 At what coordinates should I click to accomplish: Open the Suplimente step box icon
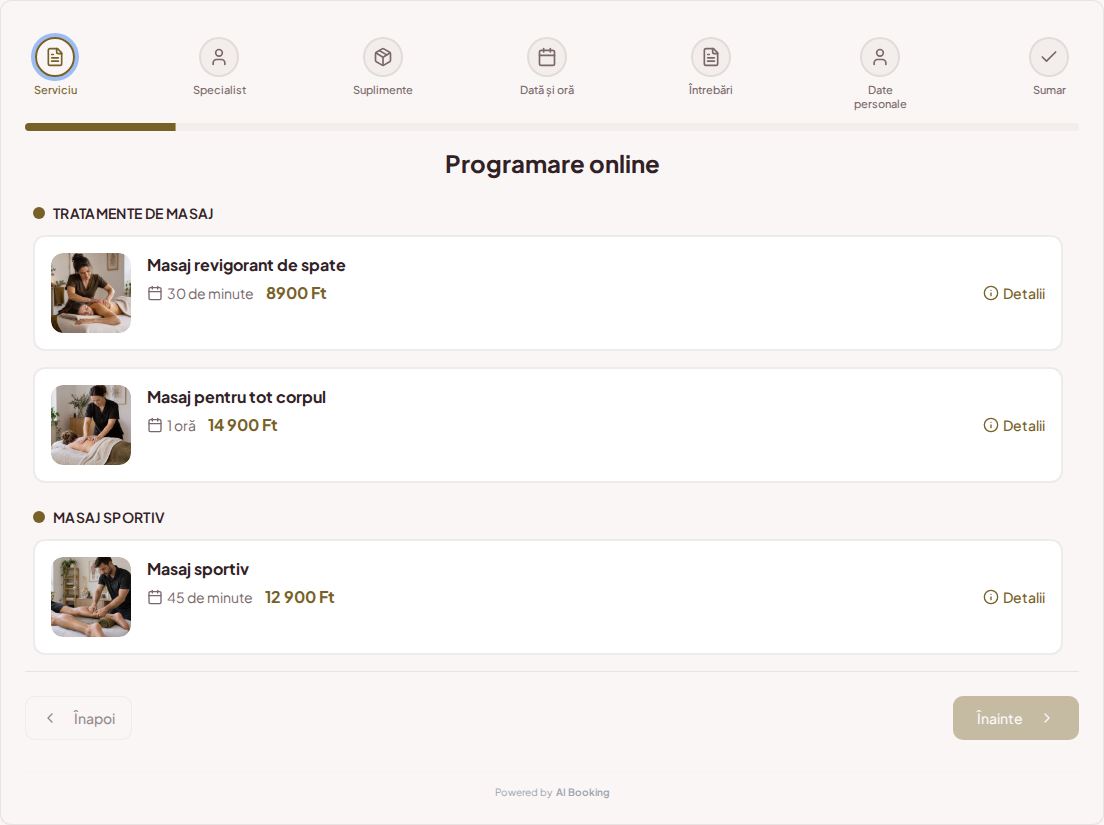[x=383, y=57]
